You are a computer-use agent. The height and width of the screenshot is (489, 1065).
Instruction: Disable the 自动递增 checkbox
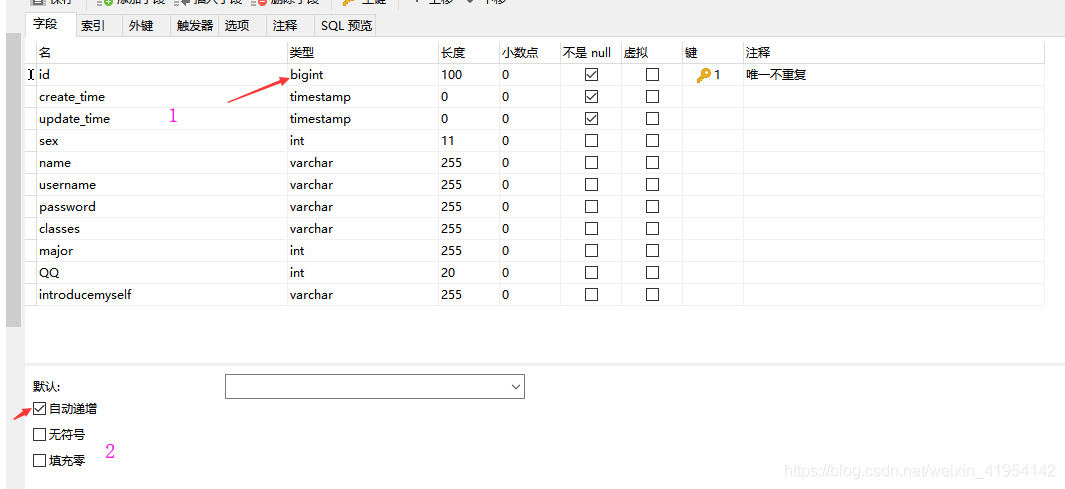[40, 409]
